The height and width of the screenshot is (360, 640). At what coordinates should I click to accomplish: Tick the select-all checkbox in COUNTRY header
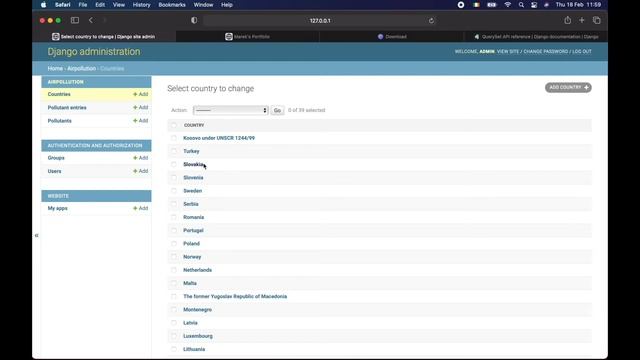click(x=174, y=125)
